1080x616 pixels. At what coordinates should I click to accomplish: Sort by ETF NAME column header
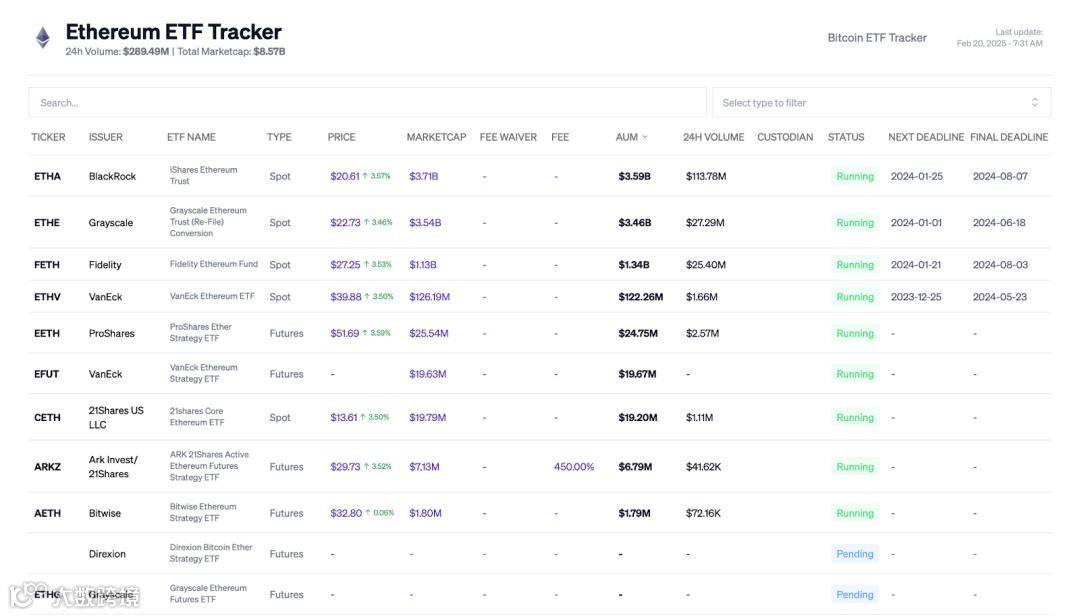[191, 137]
